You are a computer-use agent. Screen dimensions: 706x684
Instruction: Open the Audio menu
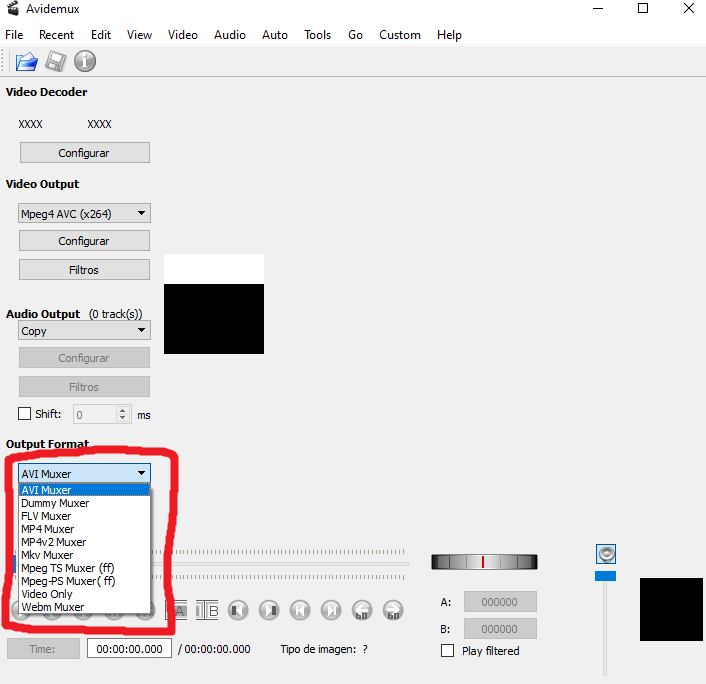click(230, 35)
